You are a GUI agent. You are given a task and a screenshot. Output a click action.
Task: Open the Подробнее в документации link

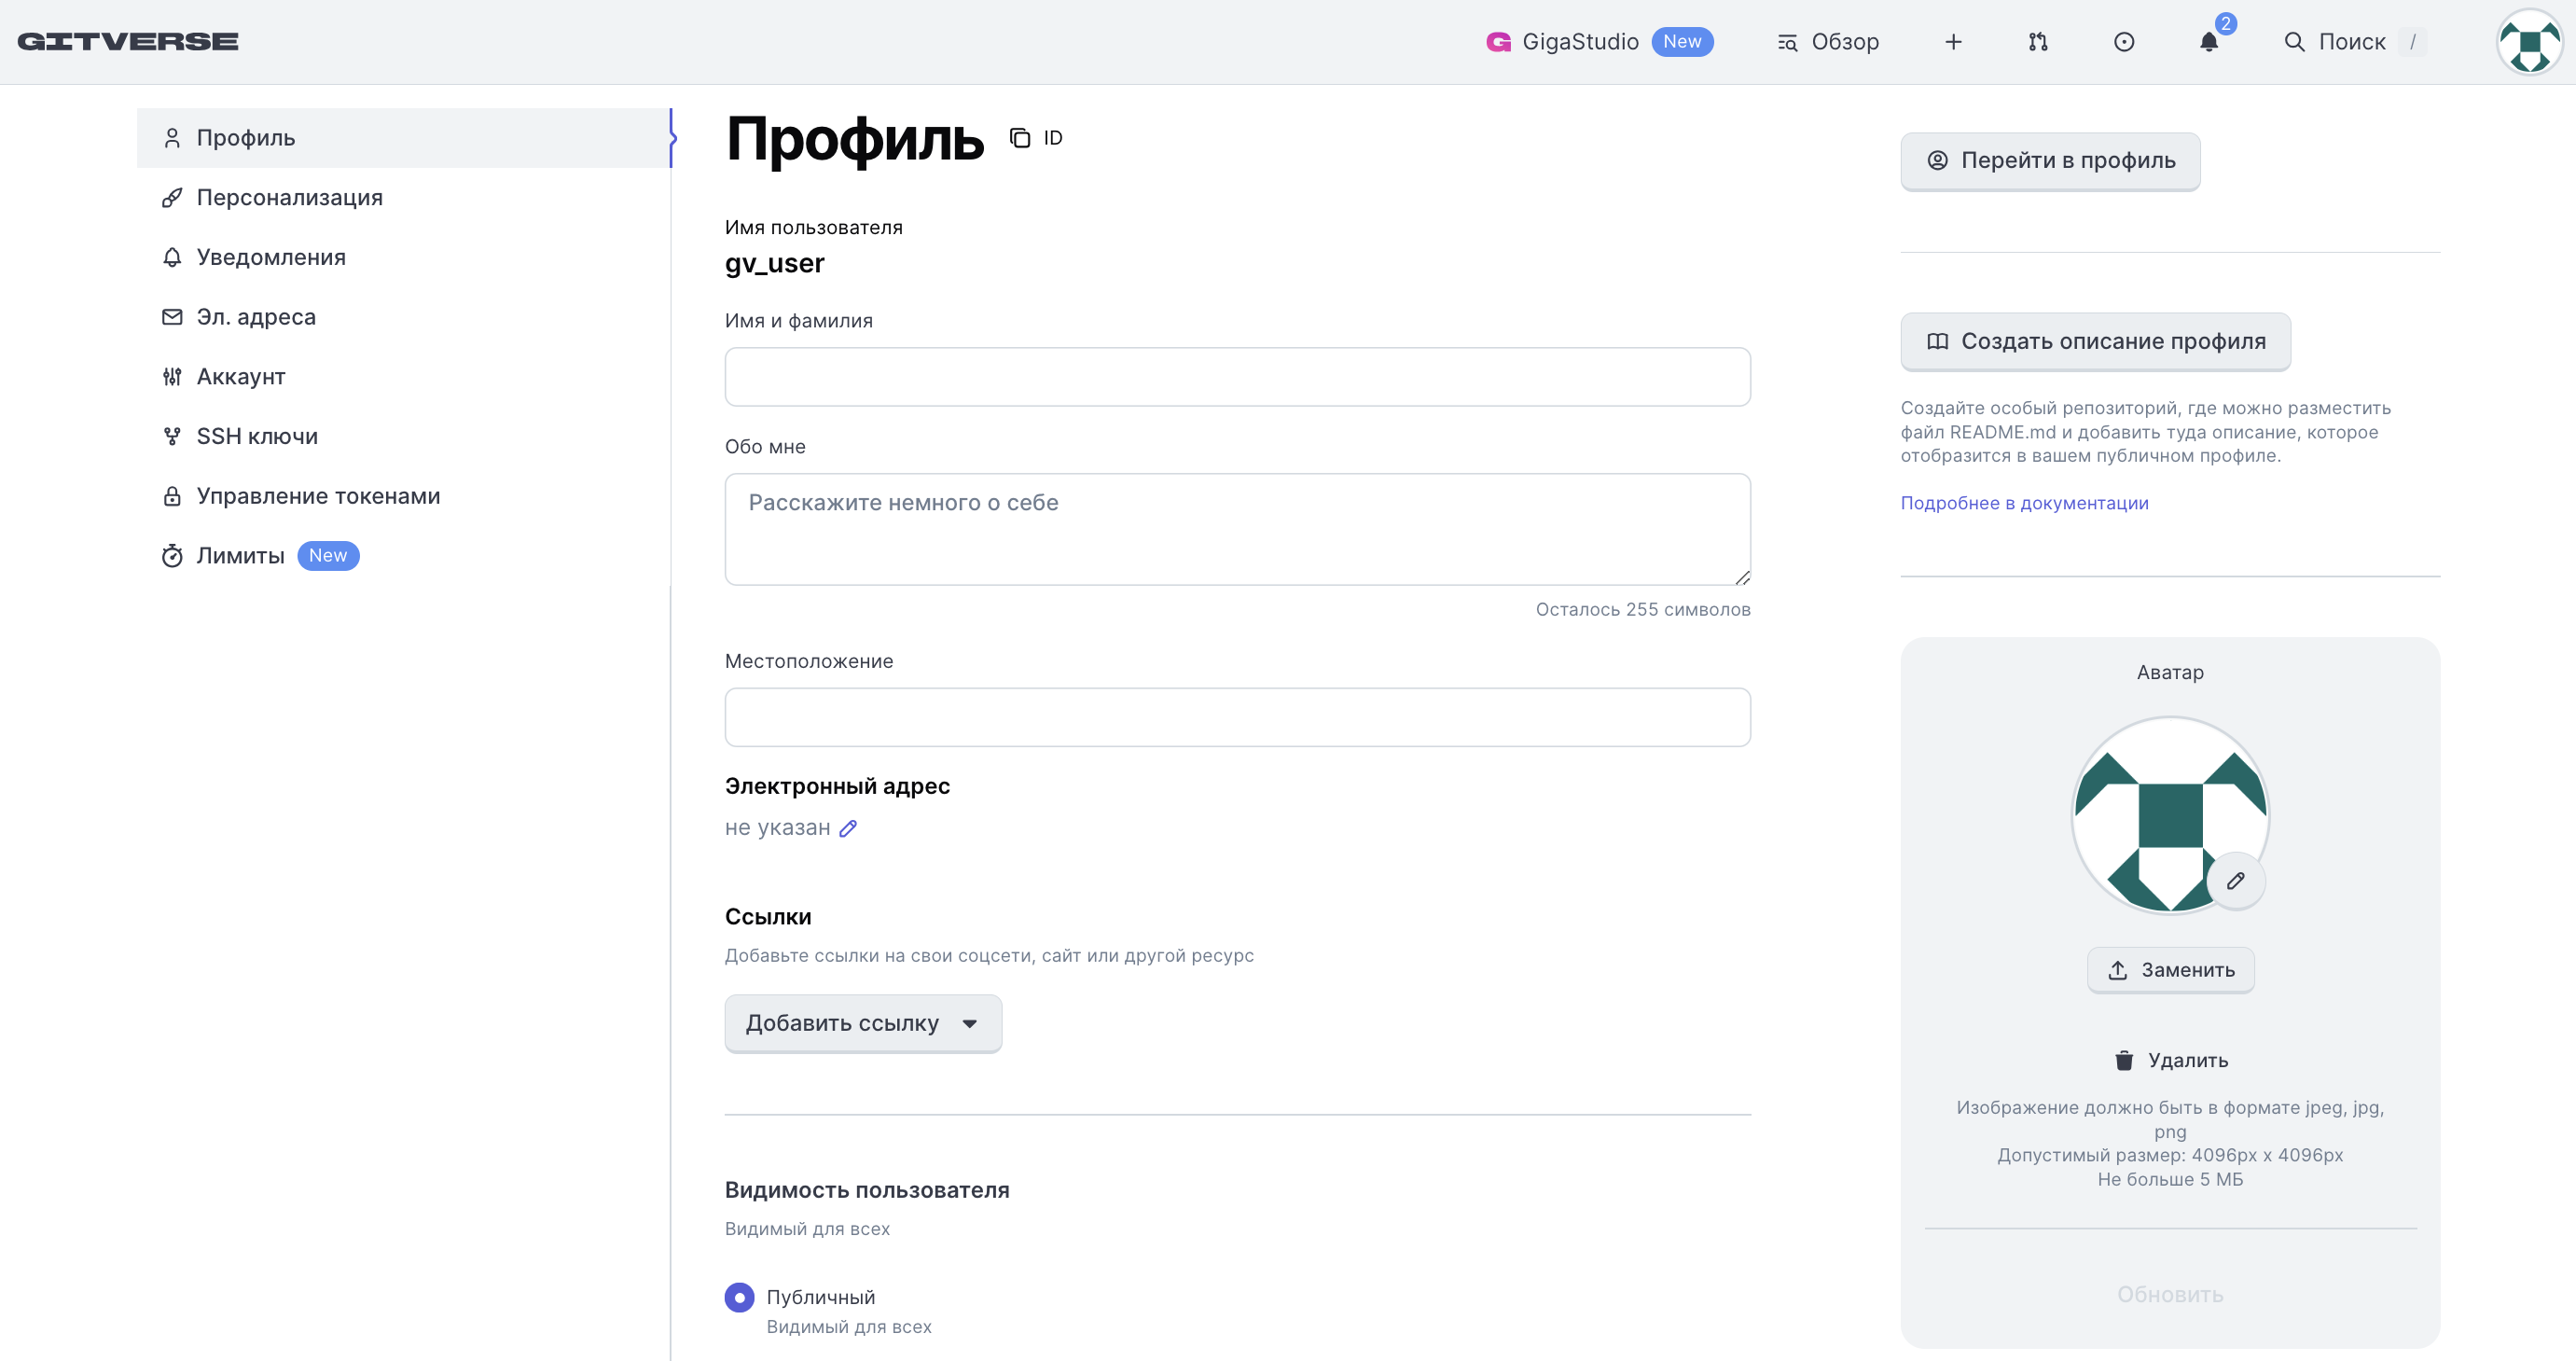[2024, 503]
